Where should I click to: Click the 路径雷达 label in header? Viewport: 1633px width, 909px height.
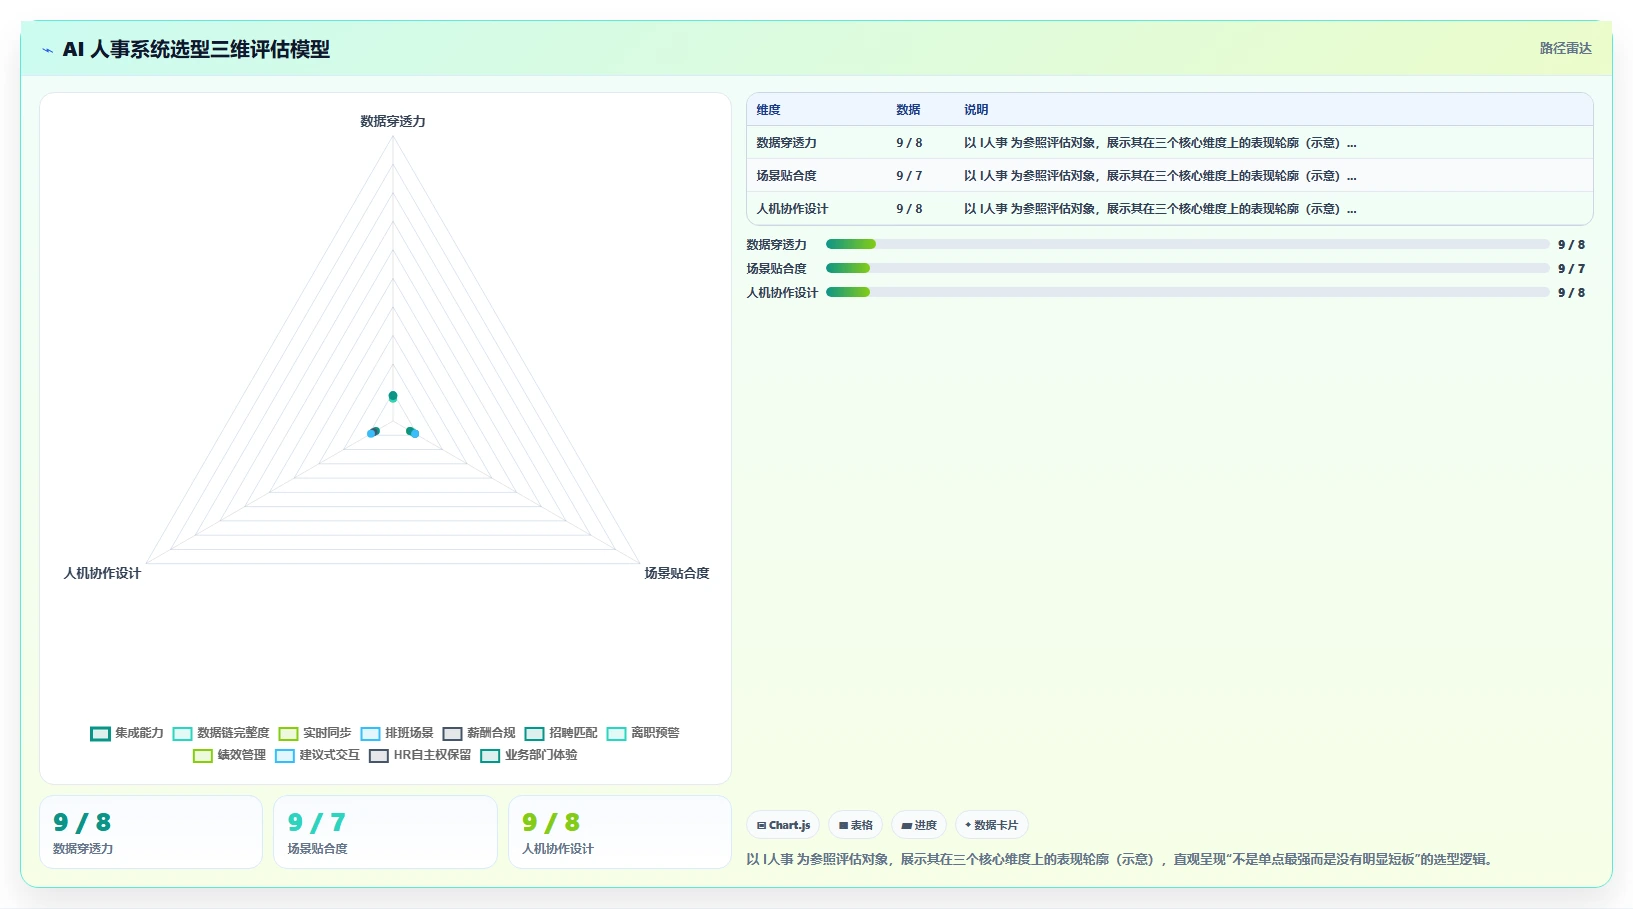[x=1565, y=48]
